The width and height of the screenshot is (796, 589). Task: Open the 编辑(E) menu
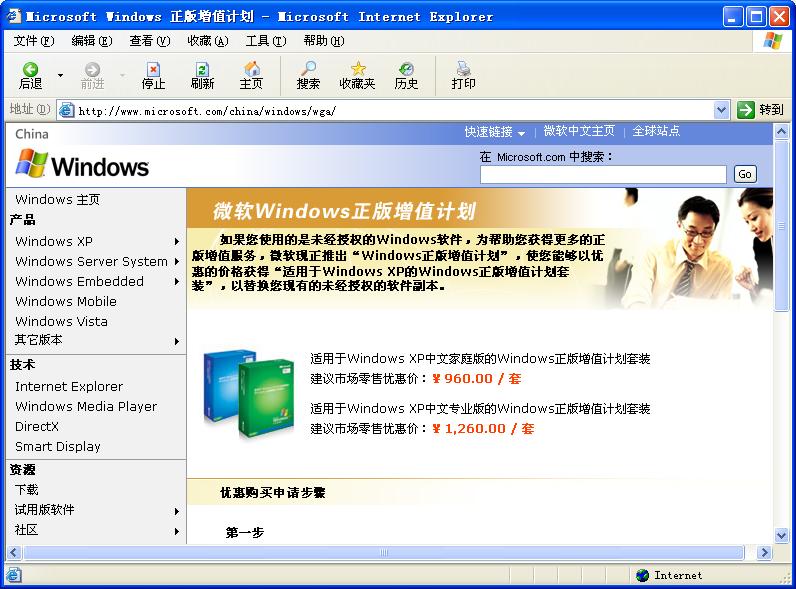(92, 41)
